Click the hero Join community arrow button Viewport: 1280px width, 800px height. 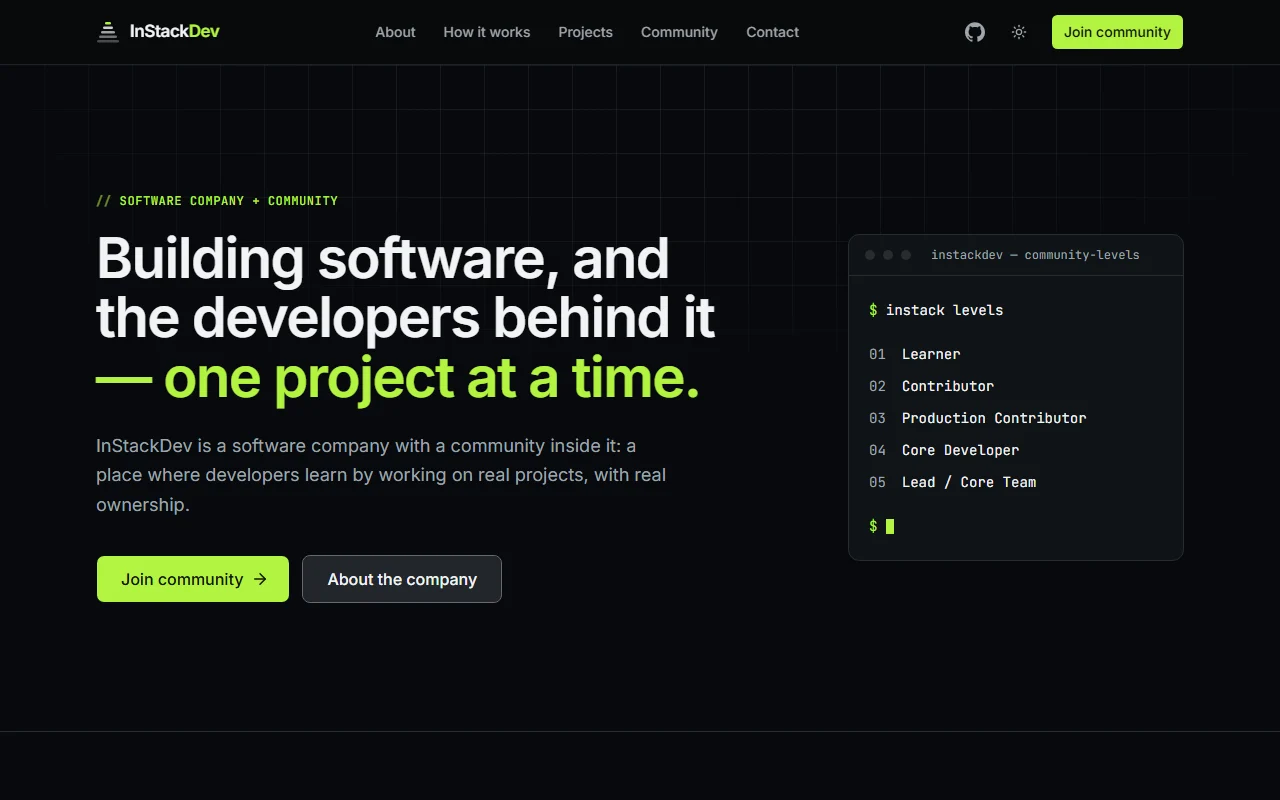pyautogui.click(x=193, y=579)
